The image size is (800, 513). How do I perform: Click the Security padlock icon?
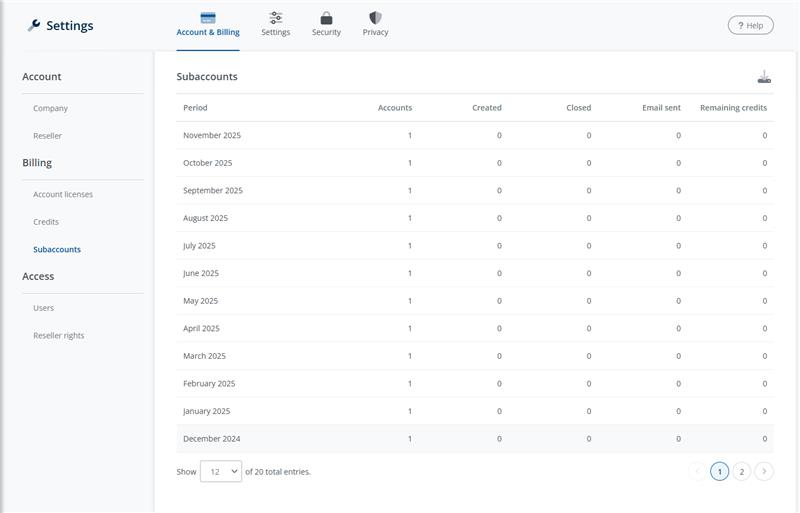326,18
